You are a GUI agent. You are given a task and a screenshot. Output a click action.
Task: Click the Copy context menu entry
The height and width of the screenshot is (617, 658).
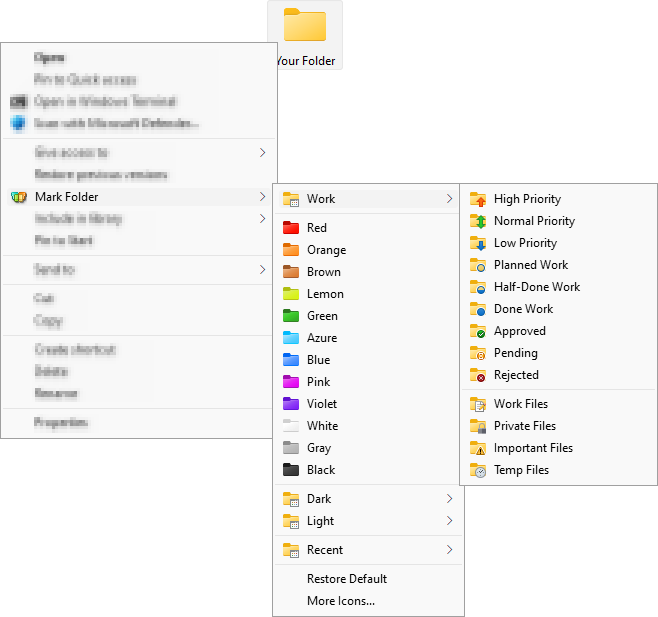tap(138, 321)
